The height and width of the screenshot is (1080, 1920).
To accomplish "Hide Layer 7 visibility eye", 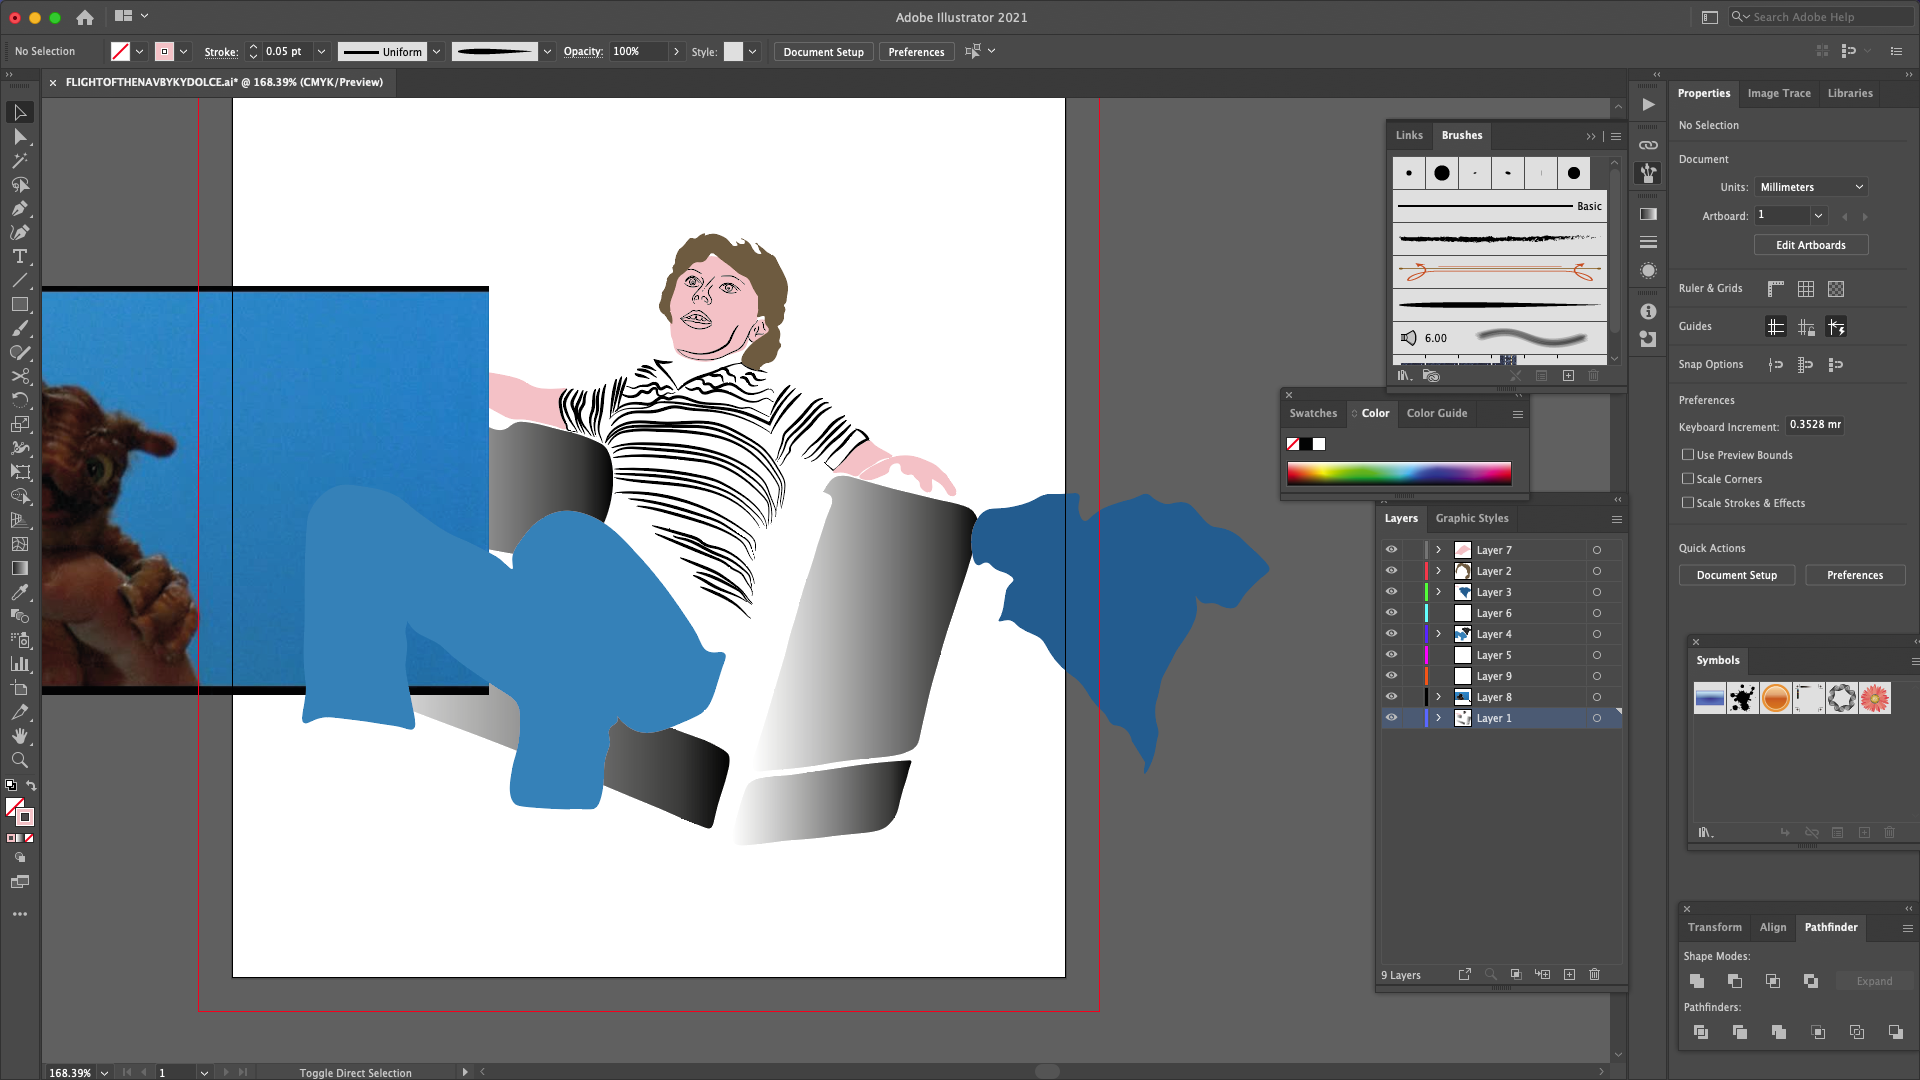I will tap(1391, 549).
